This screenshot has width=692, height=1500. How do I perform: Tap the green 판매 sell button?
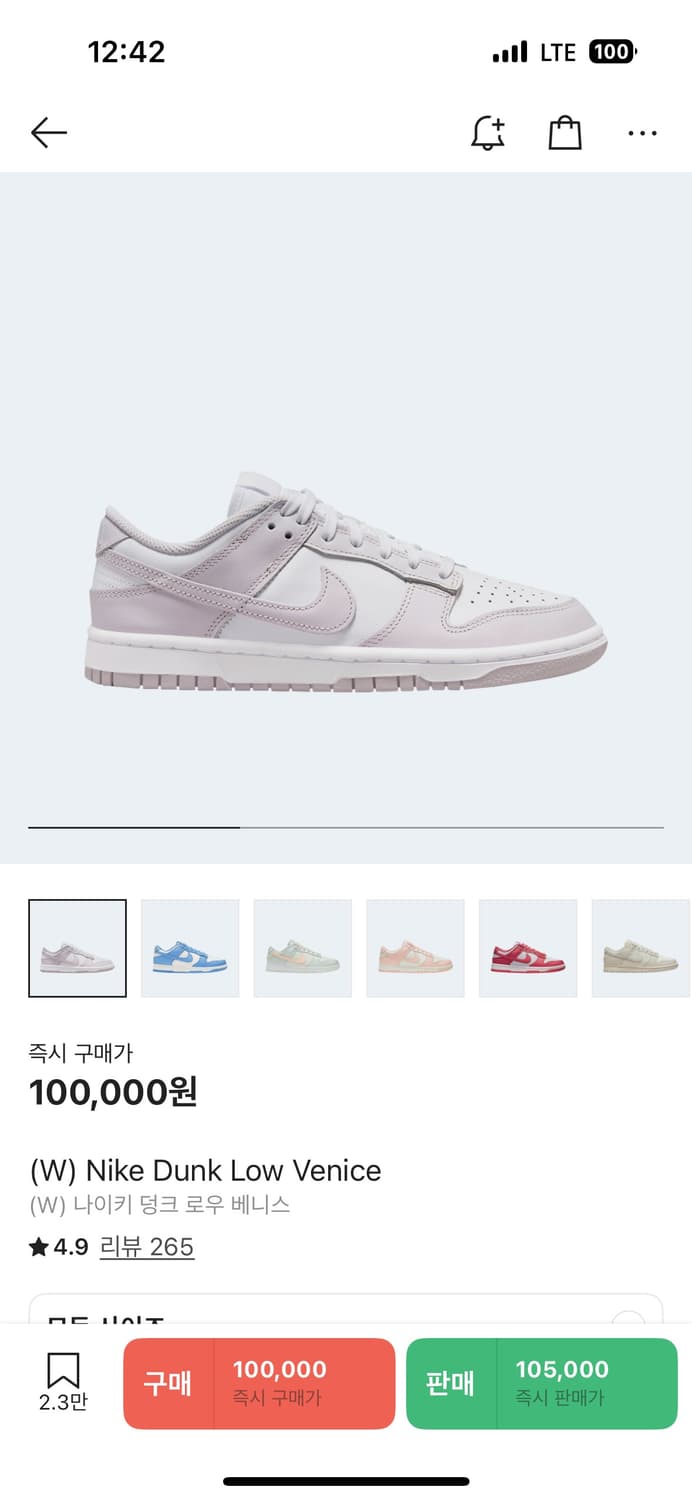[542, 1384]
